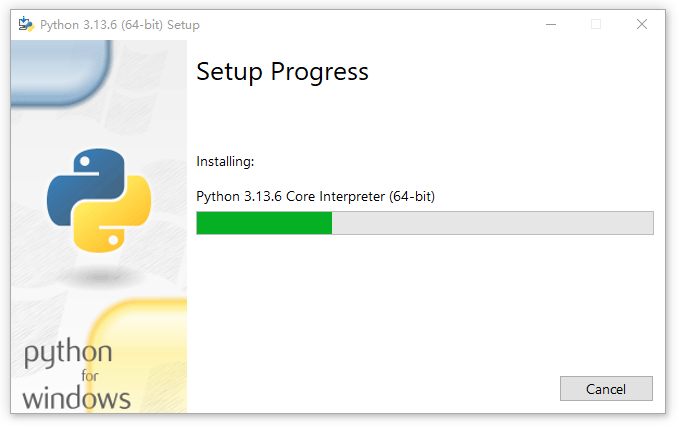
Task: Click the green filled part of progress bar
Action: tap(264, 223)
